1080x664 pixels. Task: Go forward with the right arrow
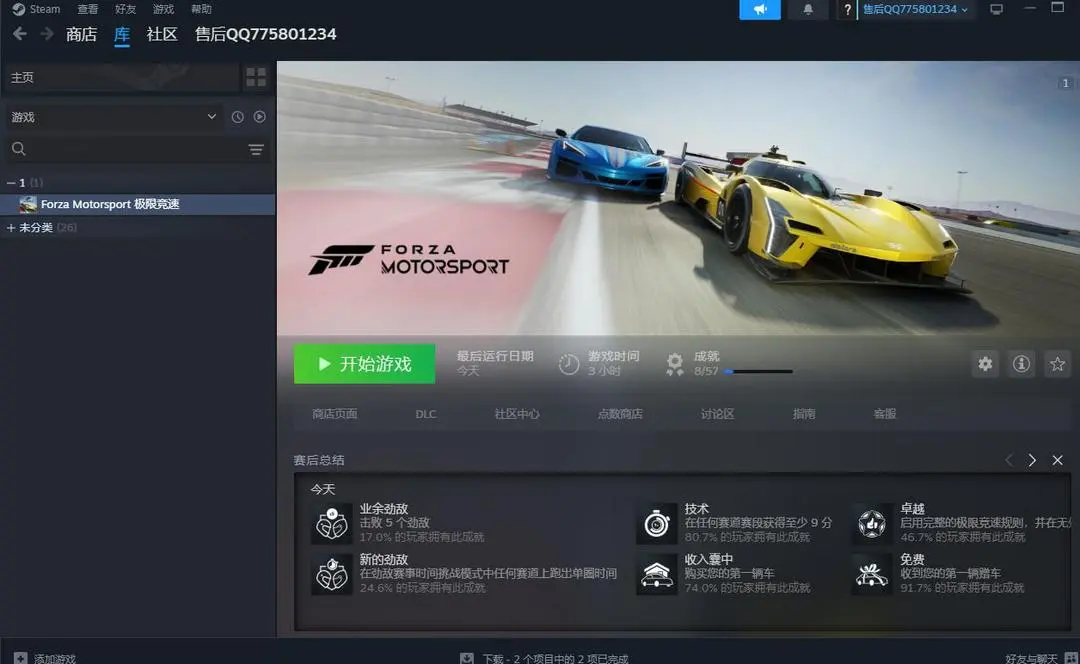(x=46, y=34)
